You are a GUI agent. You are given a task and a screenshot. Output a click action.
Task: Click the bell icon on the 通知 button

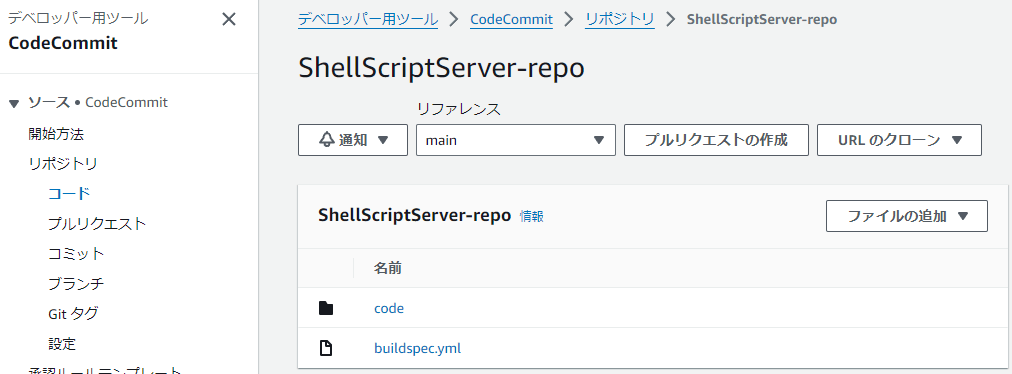click(x=327, y=140)
